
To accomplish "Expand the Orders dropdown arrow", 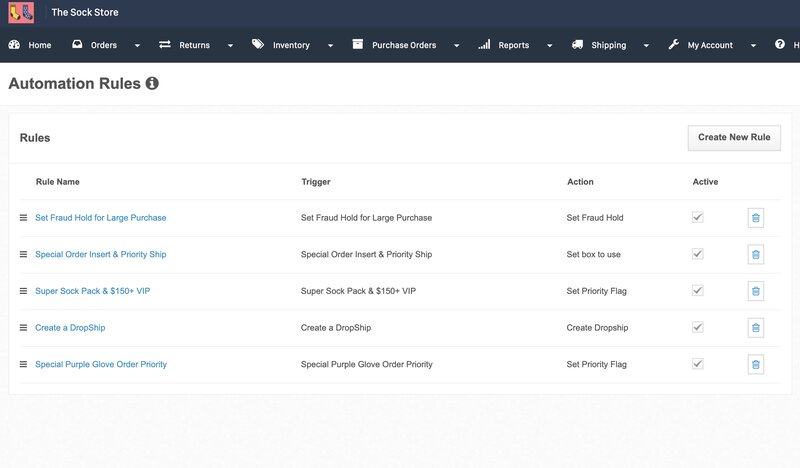I will 137,46.
